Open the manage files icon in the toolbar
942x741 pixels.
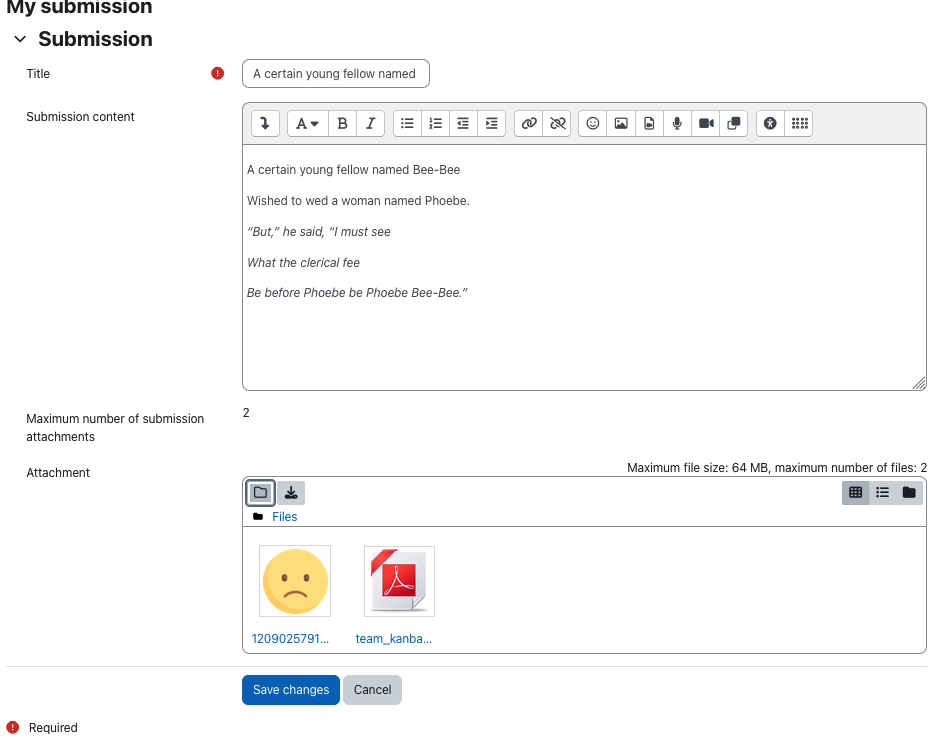[x=734, y=124]
